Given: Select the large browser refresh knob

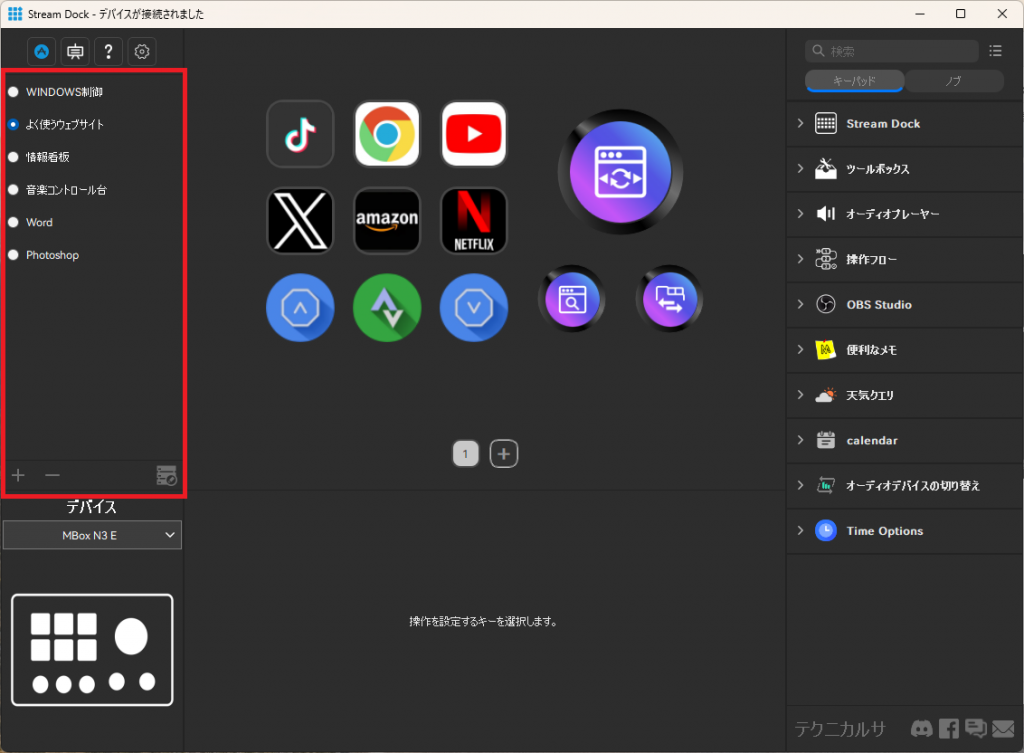Looking at the screenshot, I should tap(620, 172).
